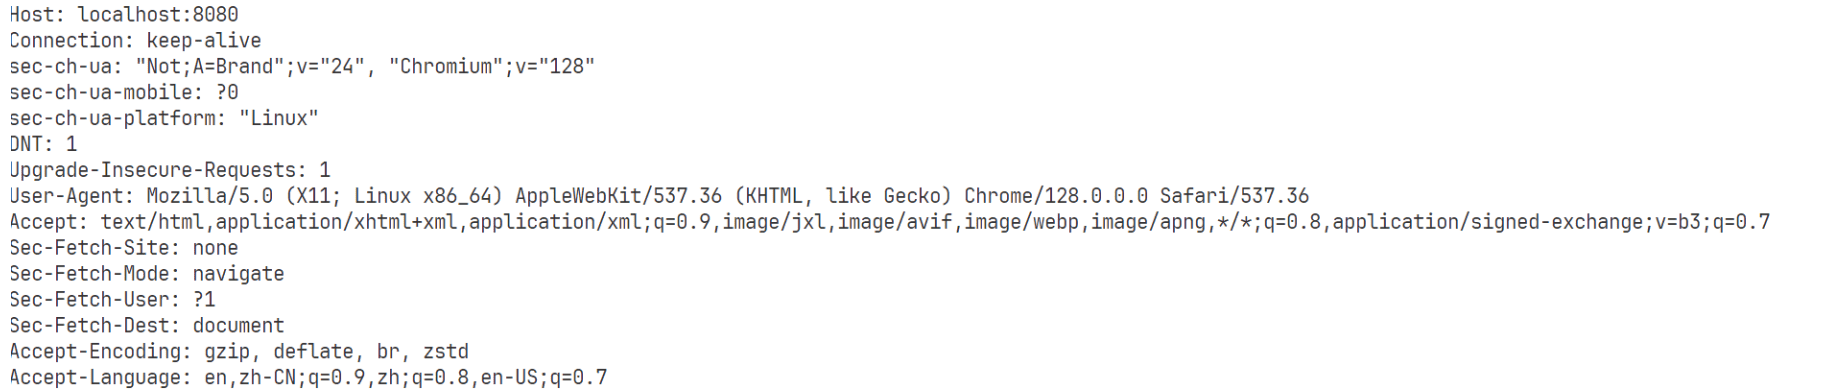Click the Upgrade-Insecure-Requests header line
Image resolution: width=1825 pixels, height=390 pixels.
tap(170, 171)
